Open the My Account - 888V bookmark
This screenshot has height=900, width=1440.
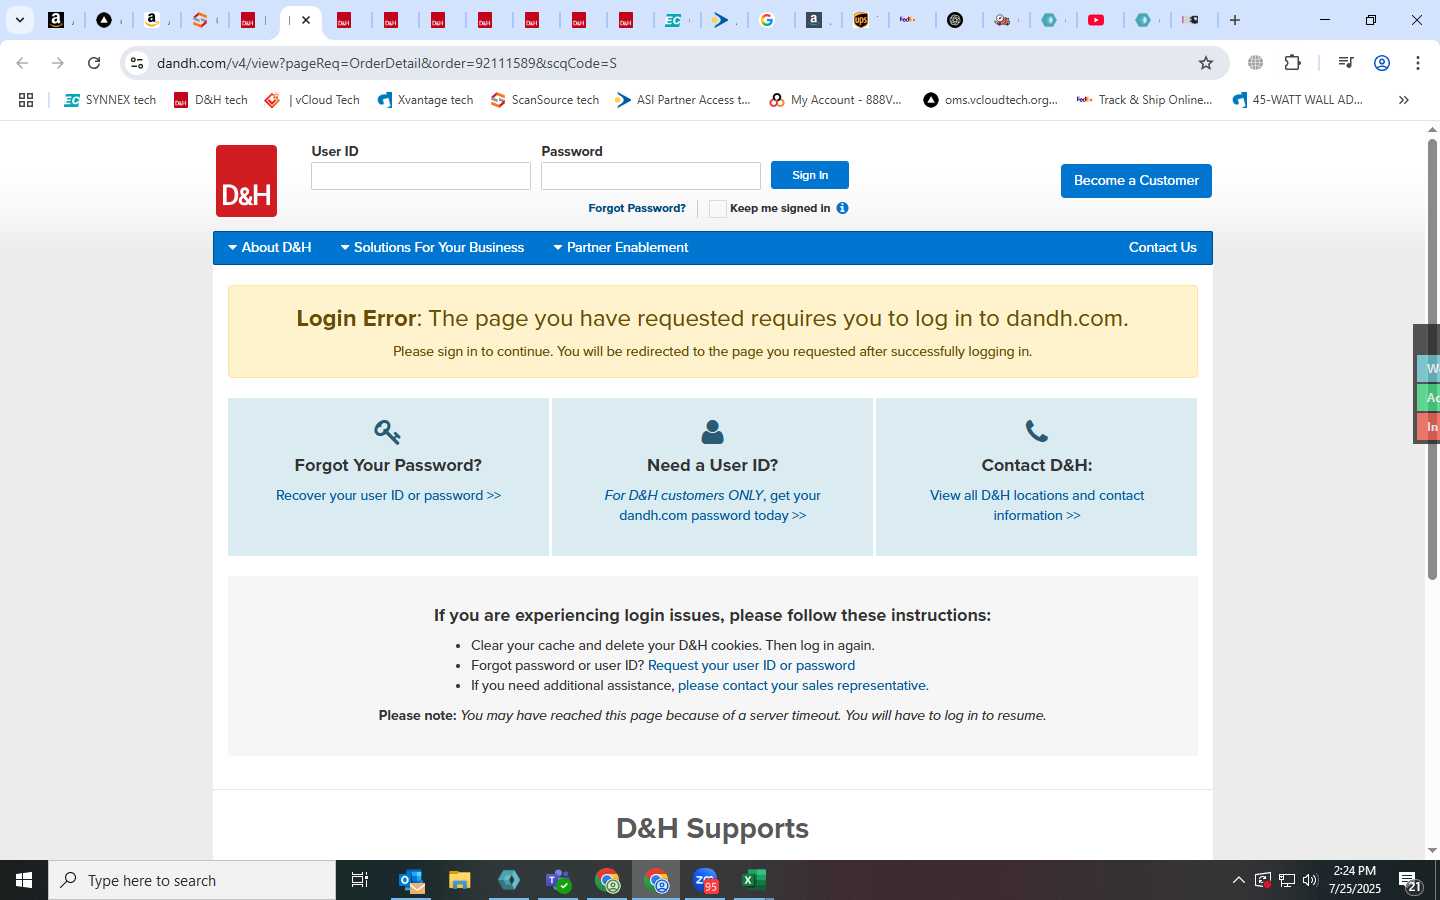pos(835,100)
